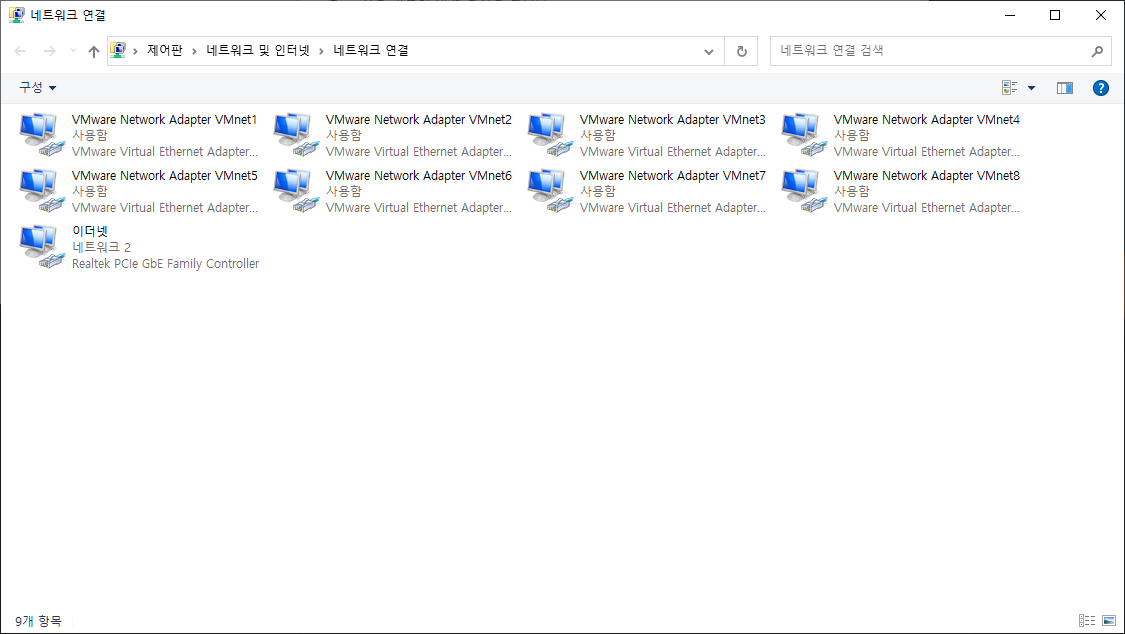Image resolution: width=1125 pixels, height=634 pixels.
Task: Click 네트워크 연결 breadcrumb
Action: (371, 50)
